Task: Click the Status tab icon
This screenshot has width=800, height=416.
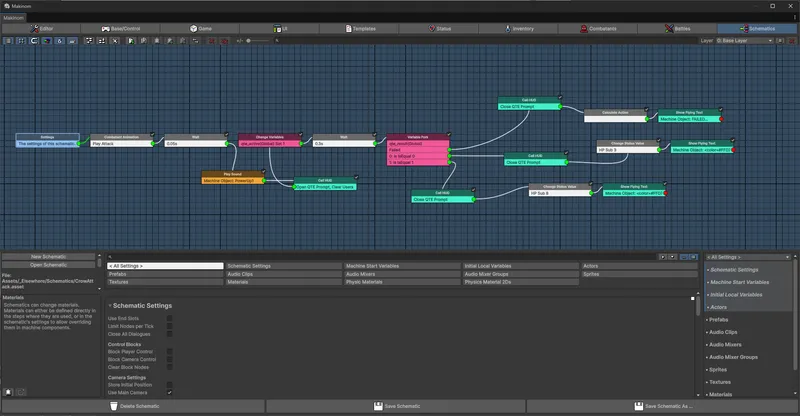Action: click(430, 28)
